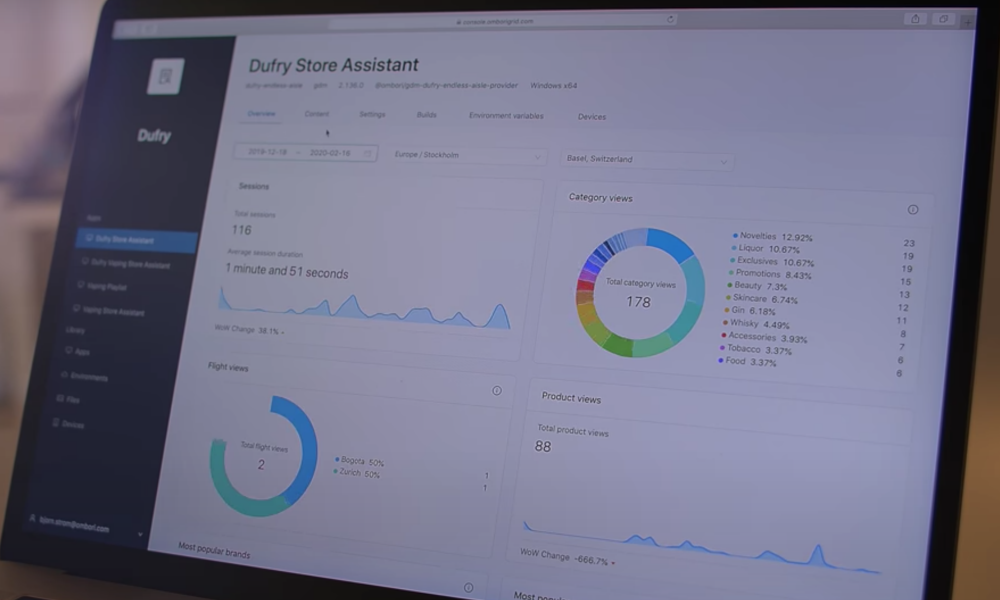This screenshot has width=1000, height=600.
Task: Click the Novelties legend color dot
Action: 735,235
